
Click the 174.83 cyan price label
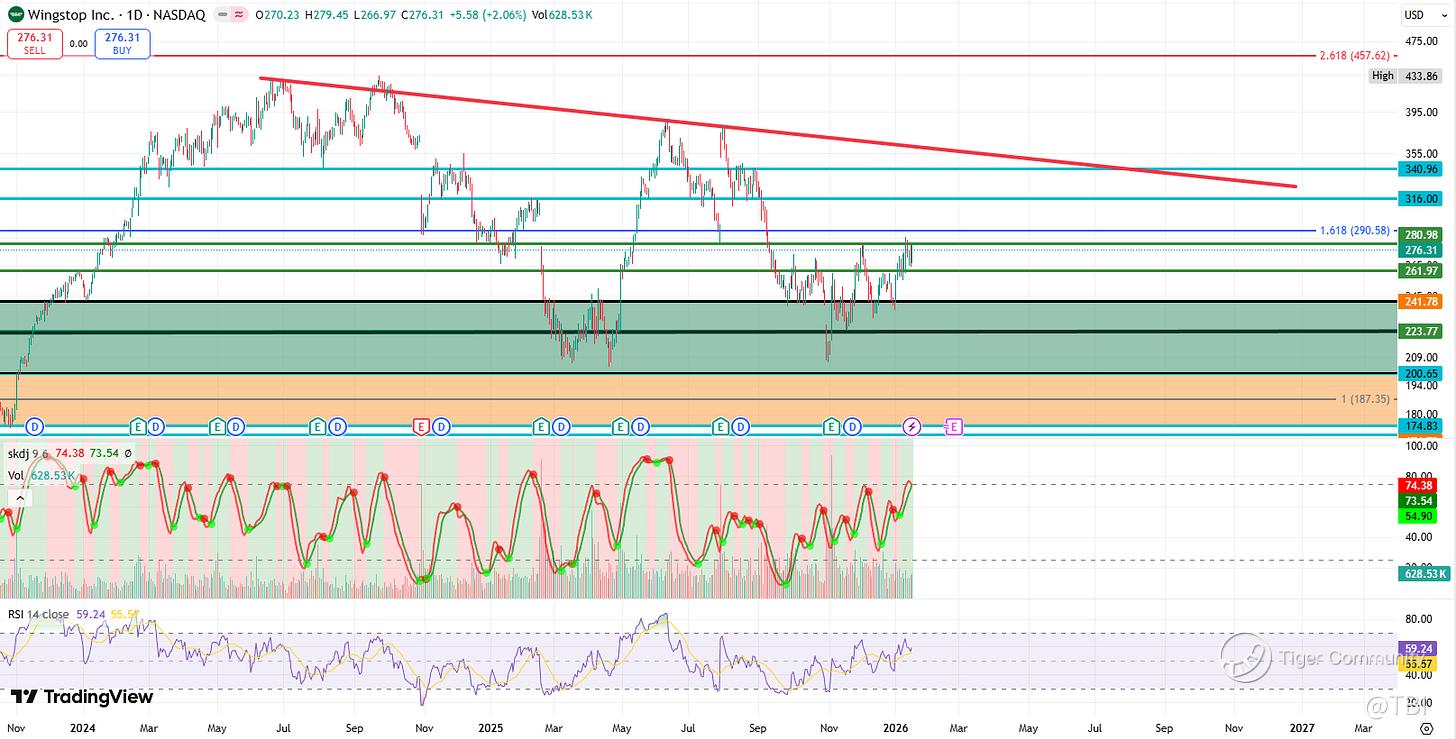(x=1421, y=426)
